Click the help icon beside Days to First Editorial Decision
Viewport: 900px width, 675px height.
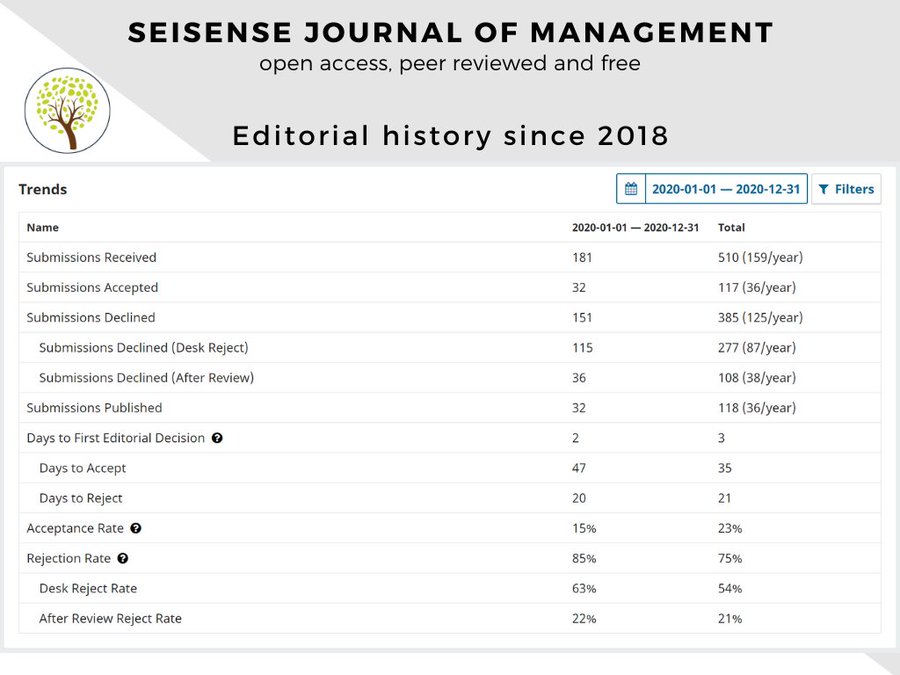tap(217, 438)
